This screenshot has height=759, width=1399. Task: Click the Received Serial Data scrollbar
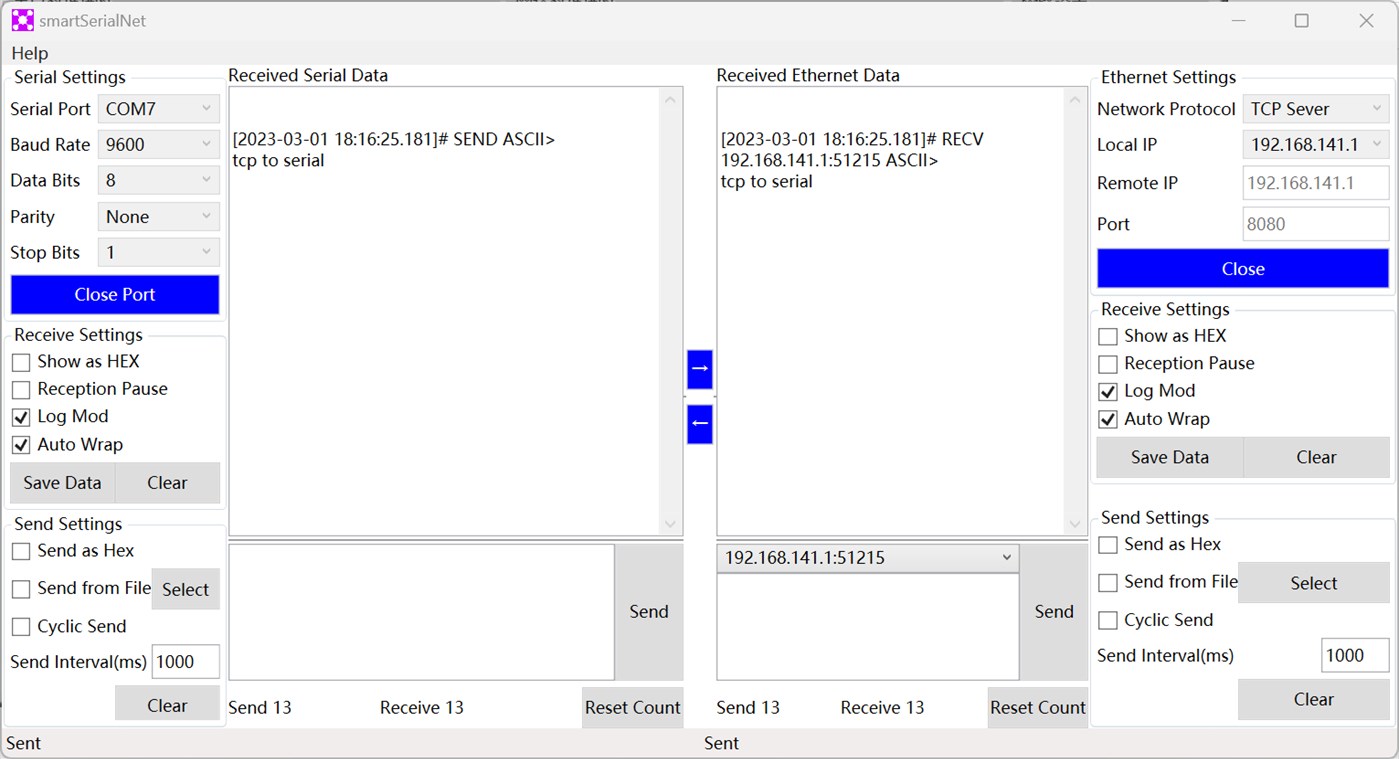670,310
